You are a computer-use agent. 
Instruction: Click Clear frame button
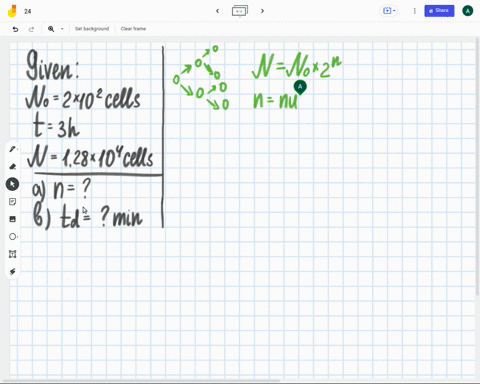pyautogui.click(x=133, y=29)
